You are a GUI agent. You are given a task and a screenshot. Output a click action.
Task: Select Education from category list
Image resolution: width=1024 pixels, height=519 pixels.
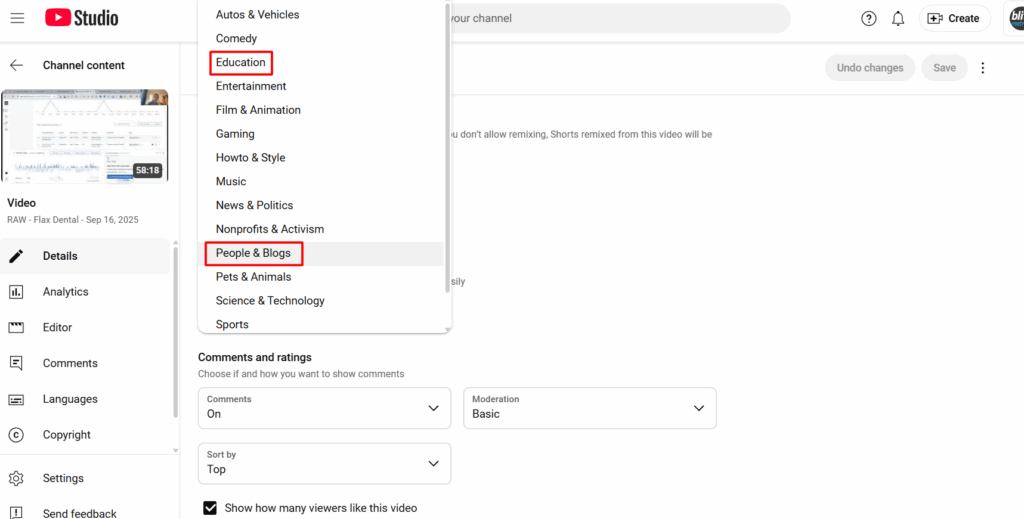coord(241,62)
